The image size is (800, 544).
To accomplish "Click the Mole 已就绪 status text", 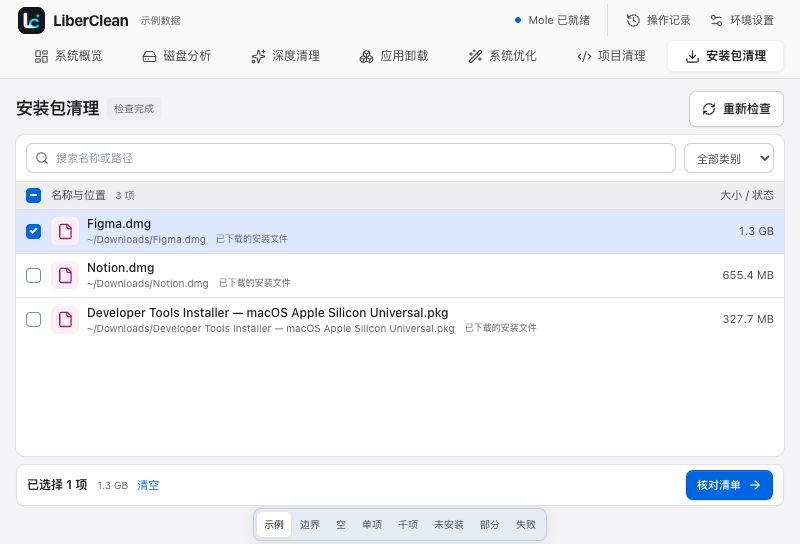I will point(559,20).
